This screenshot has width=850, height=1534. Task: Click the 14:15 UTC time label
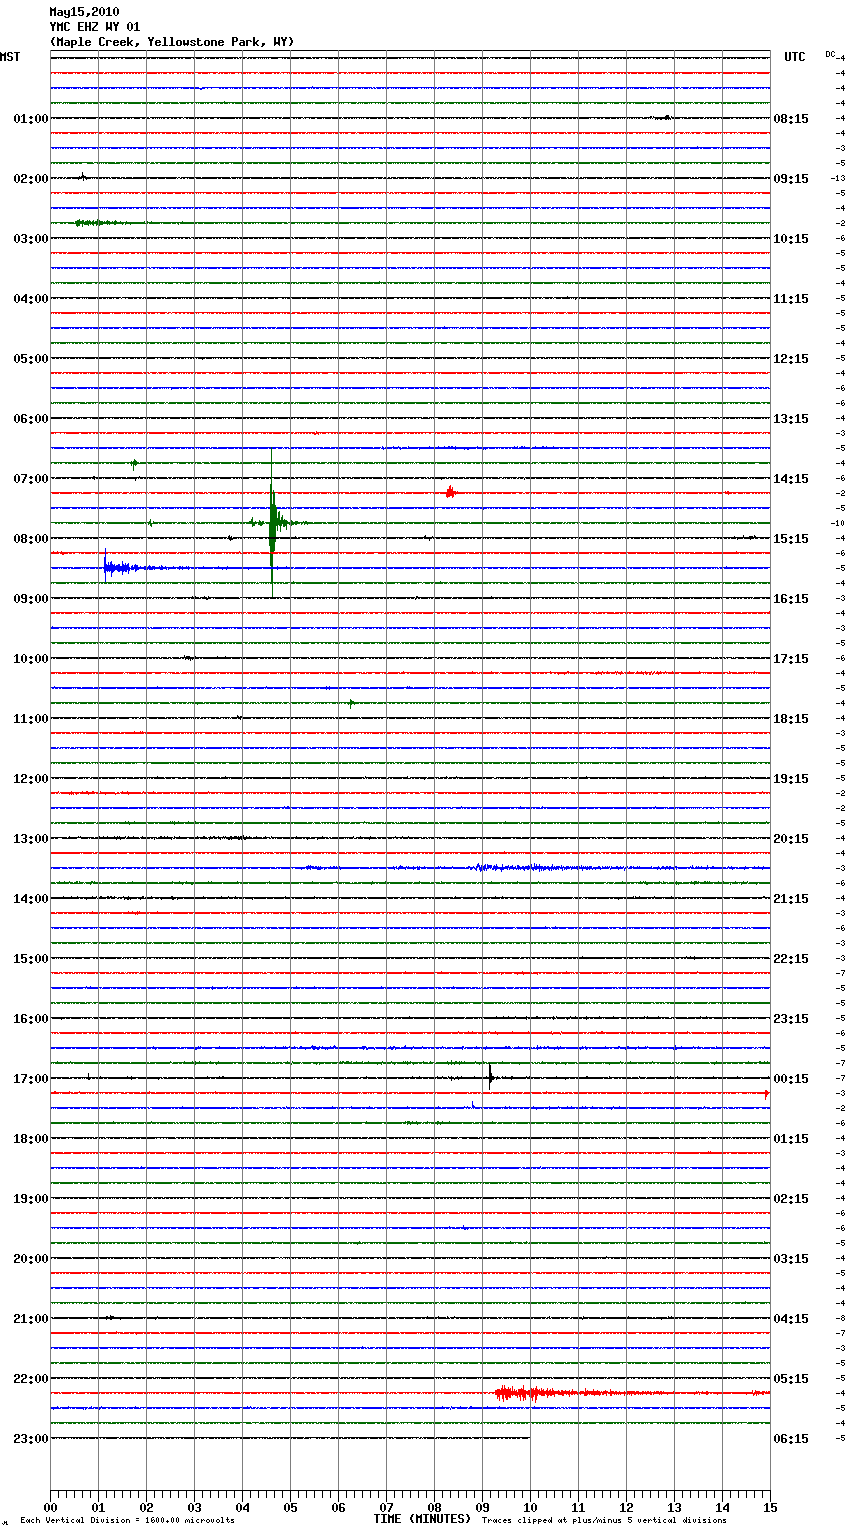coord(791,479)
